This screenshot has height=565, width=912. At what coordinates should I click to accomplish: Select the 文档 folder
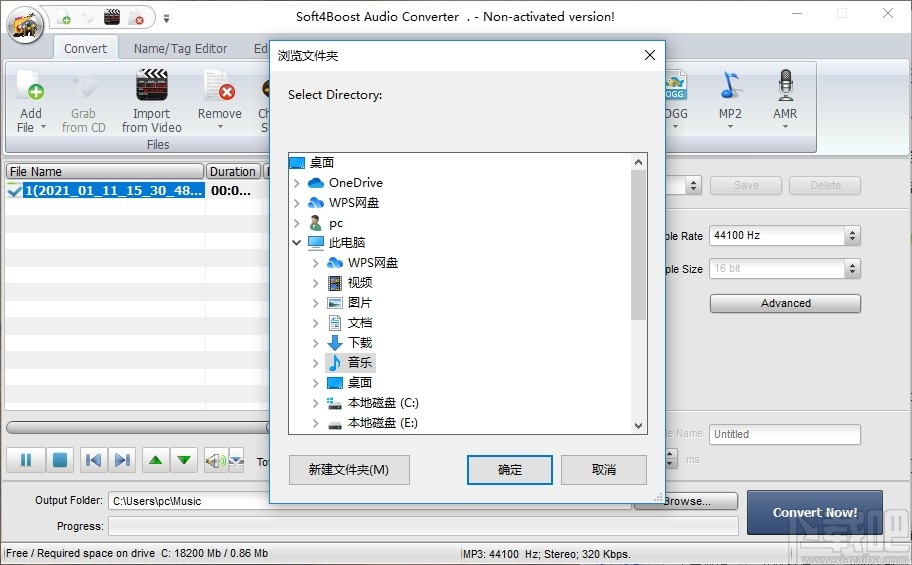[x=359, y=322]
